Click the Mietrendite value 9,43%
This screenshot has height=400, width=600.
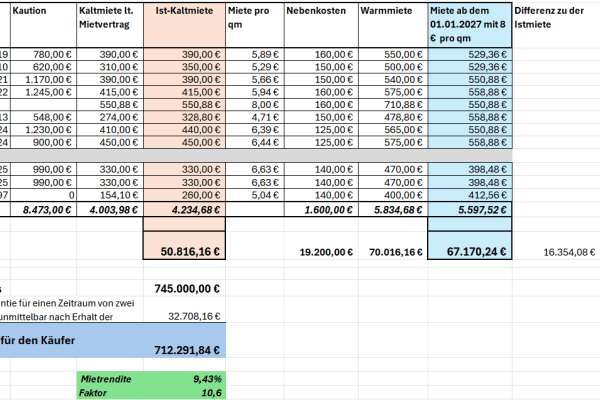pos(184,379)
